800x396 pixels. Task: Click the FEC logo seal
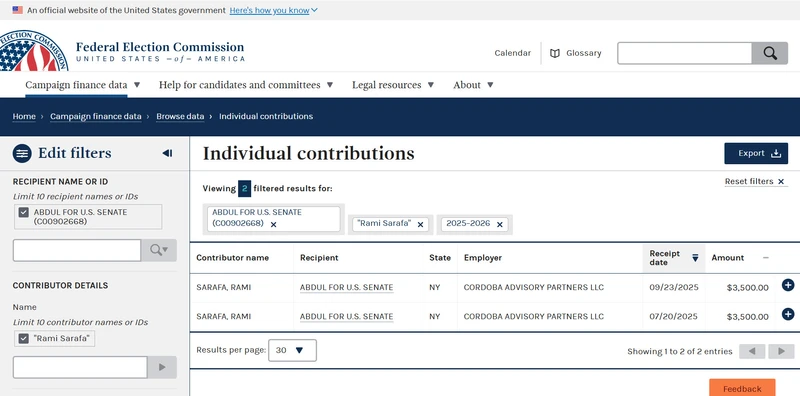tap(33, 51)
